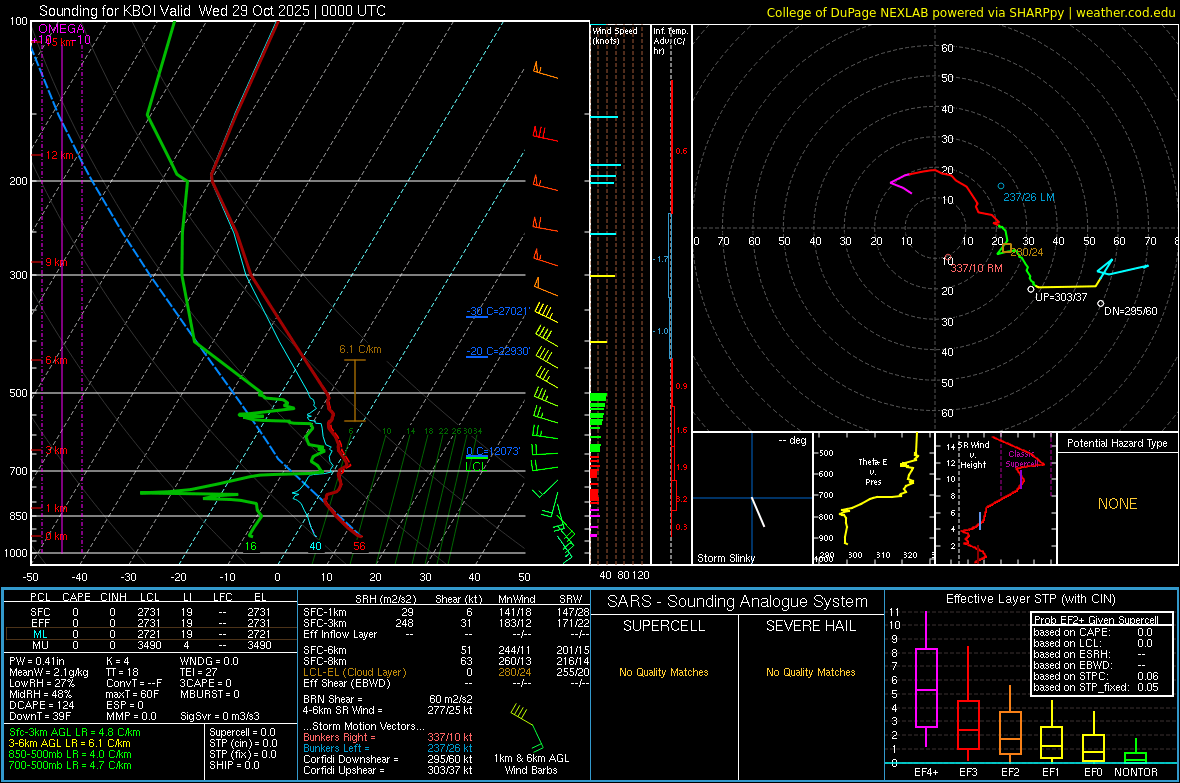
Task: Click the based on STPC: 0.06 line
Action: tap(1096, 676)
